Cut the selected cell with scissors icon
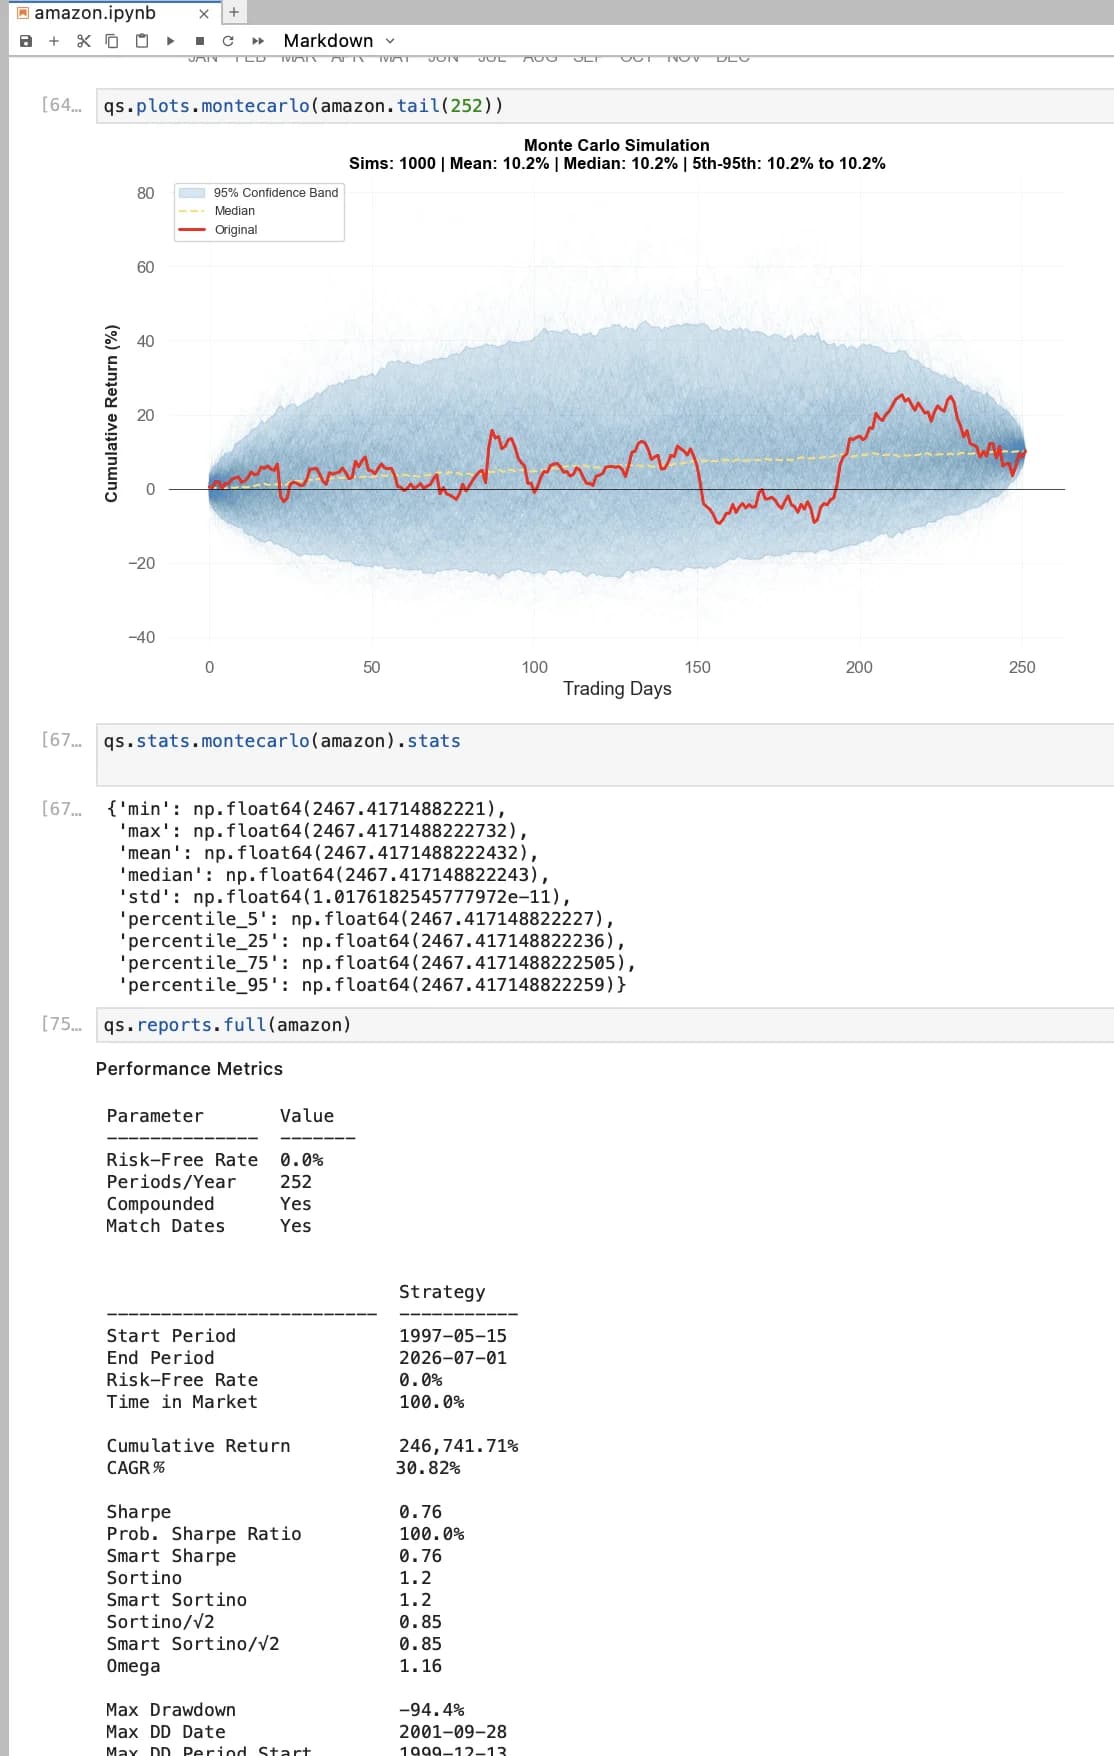This screenshot has height=1756, width=1114. [83, 41]
